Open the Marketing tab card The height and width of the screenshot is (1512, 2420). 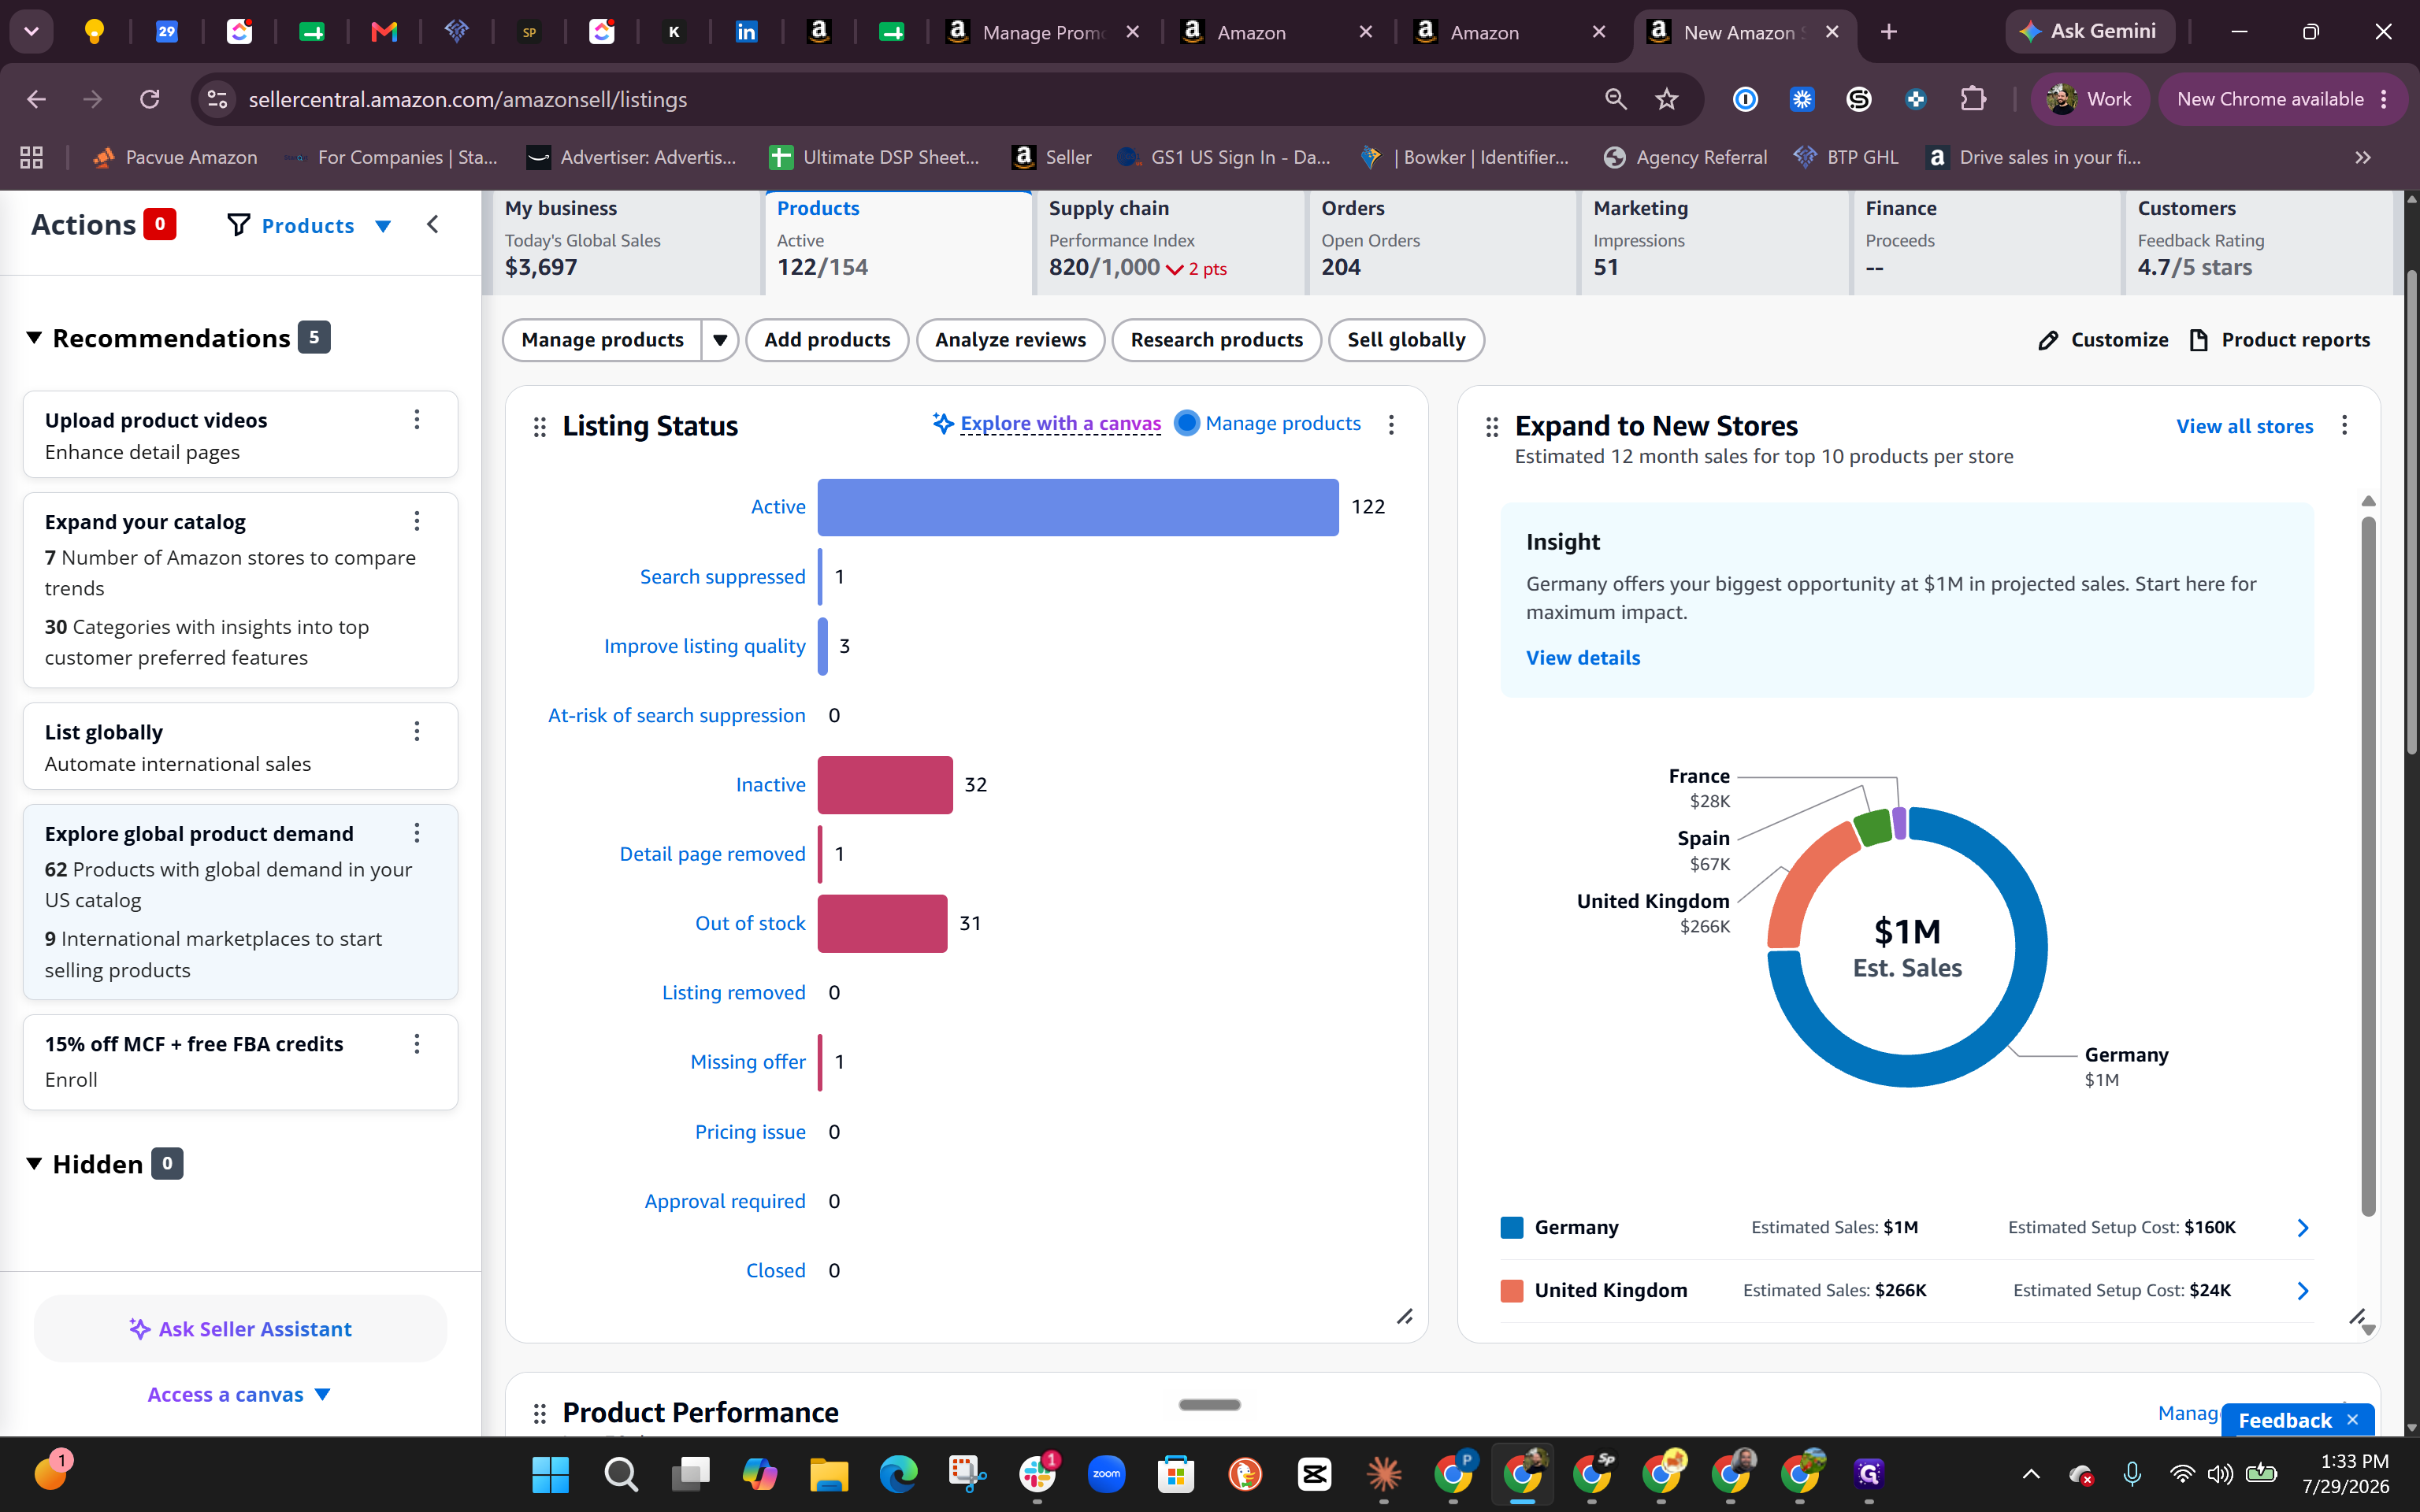click(x=1713, y=240)
